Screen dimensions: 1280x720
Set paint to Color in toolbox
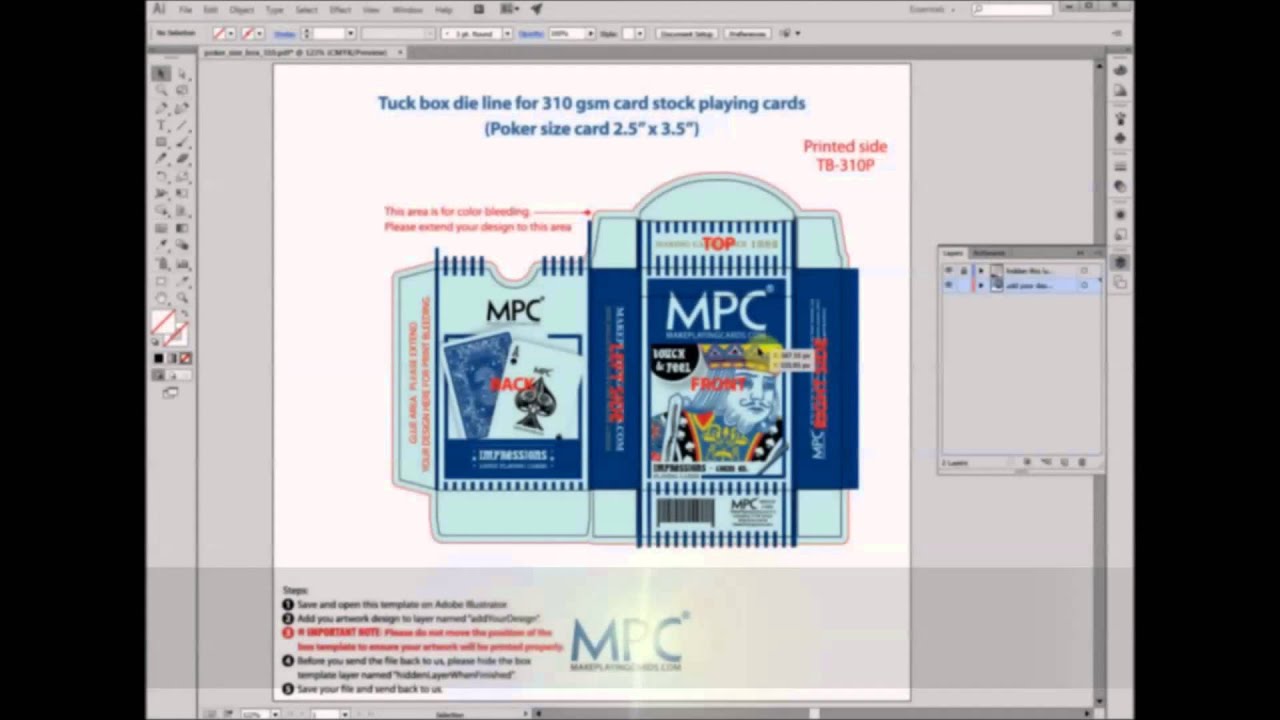158,358
